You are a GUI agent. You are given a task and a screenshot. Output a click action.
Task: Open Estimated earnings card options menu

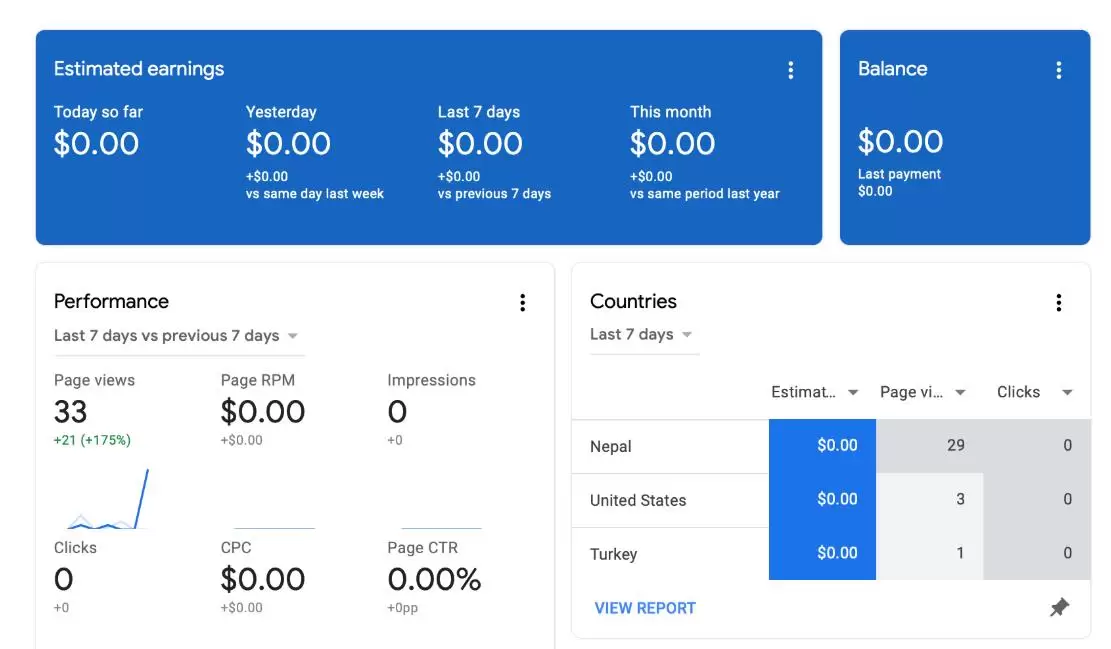[x=791, y=70]
